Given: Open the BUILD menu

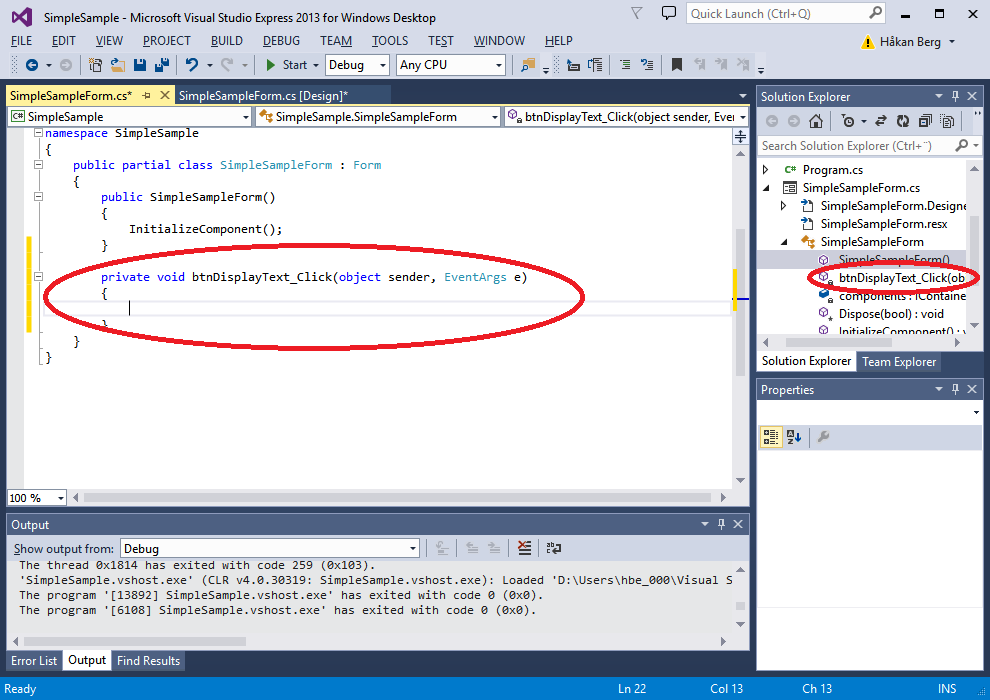Looking at the screenshot, I should point(227,41).
